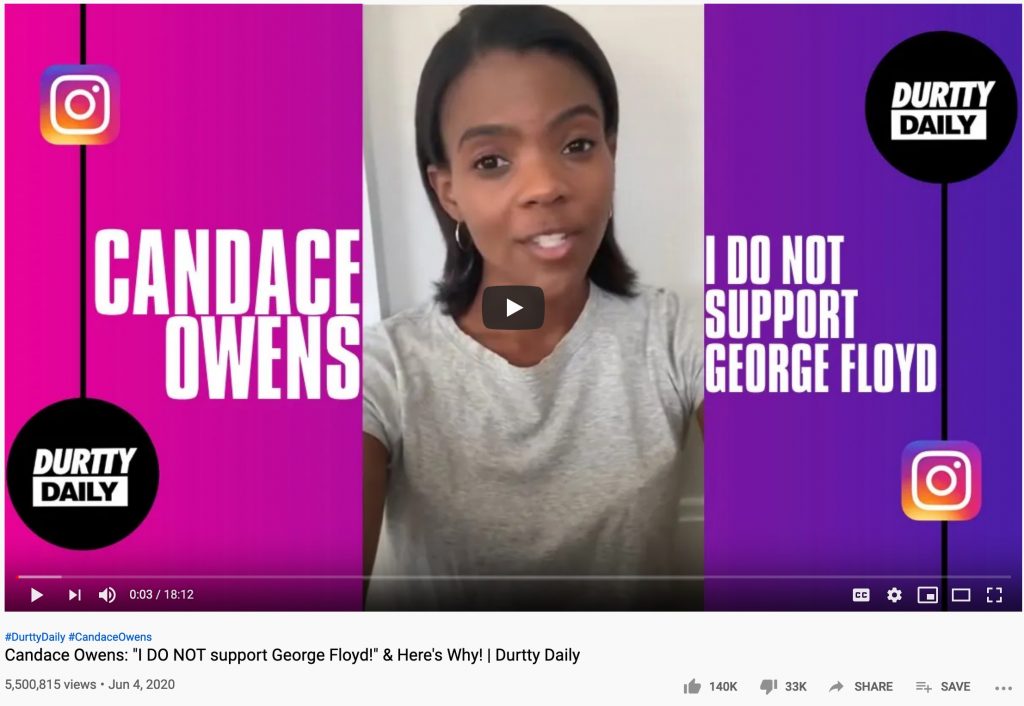Image resolution: width=1024 pixels, height=706 pixels.
Task: Open the #DurttyDaily hashtag link
Action: 35,637
